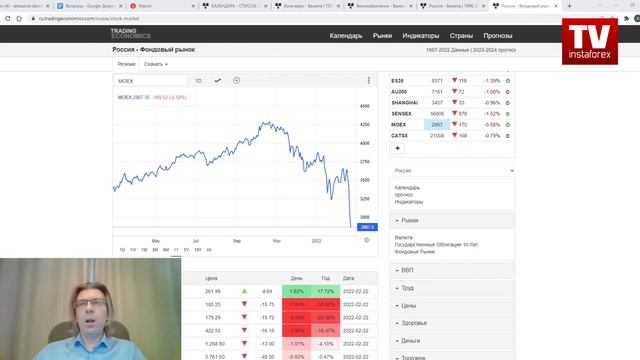Set chart range to 10Y
Viewport: 640px width, 360px height.
pyautogui.click(x=198, y=250)
